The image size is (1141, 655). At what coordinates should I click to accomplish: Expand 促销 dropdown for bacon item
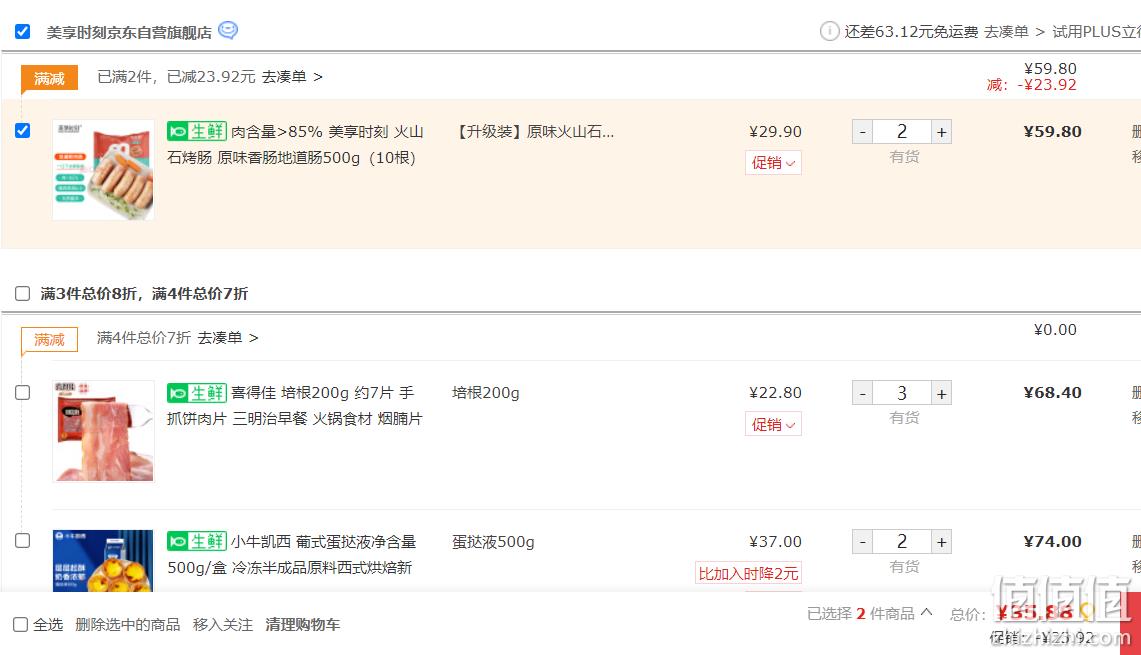click(x=773, y=424)
